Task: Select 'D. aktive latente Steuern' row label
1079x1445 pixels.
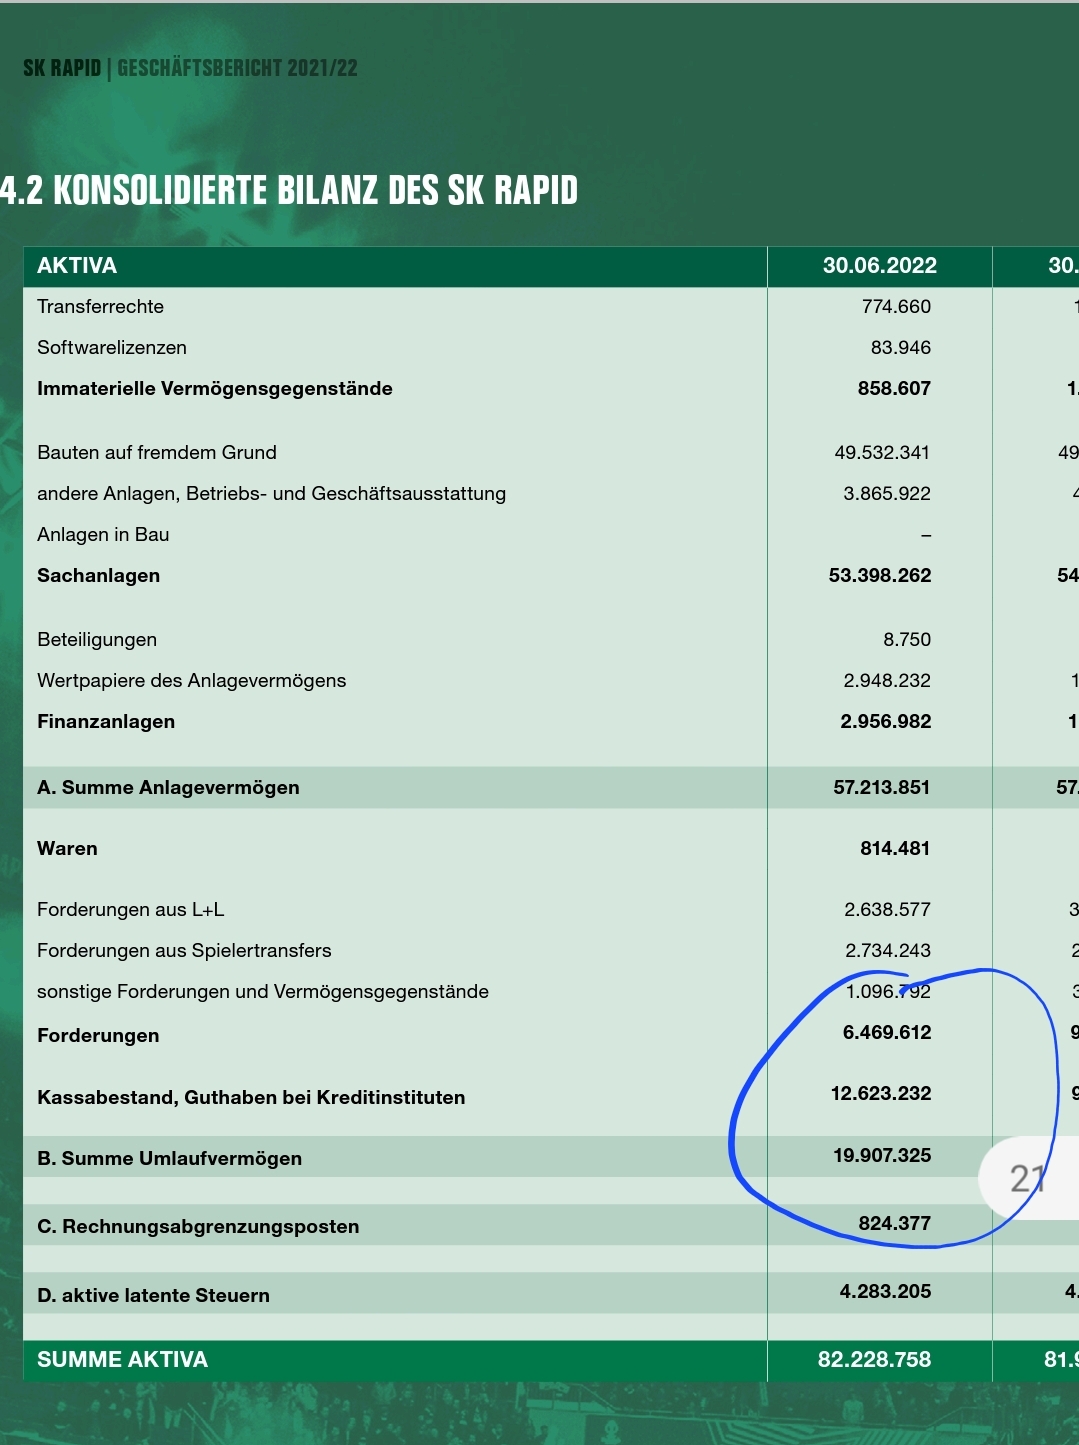Action: 153,1296
